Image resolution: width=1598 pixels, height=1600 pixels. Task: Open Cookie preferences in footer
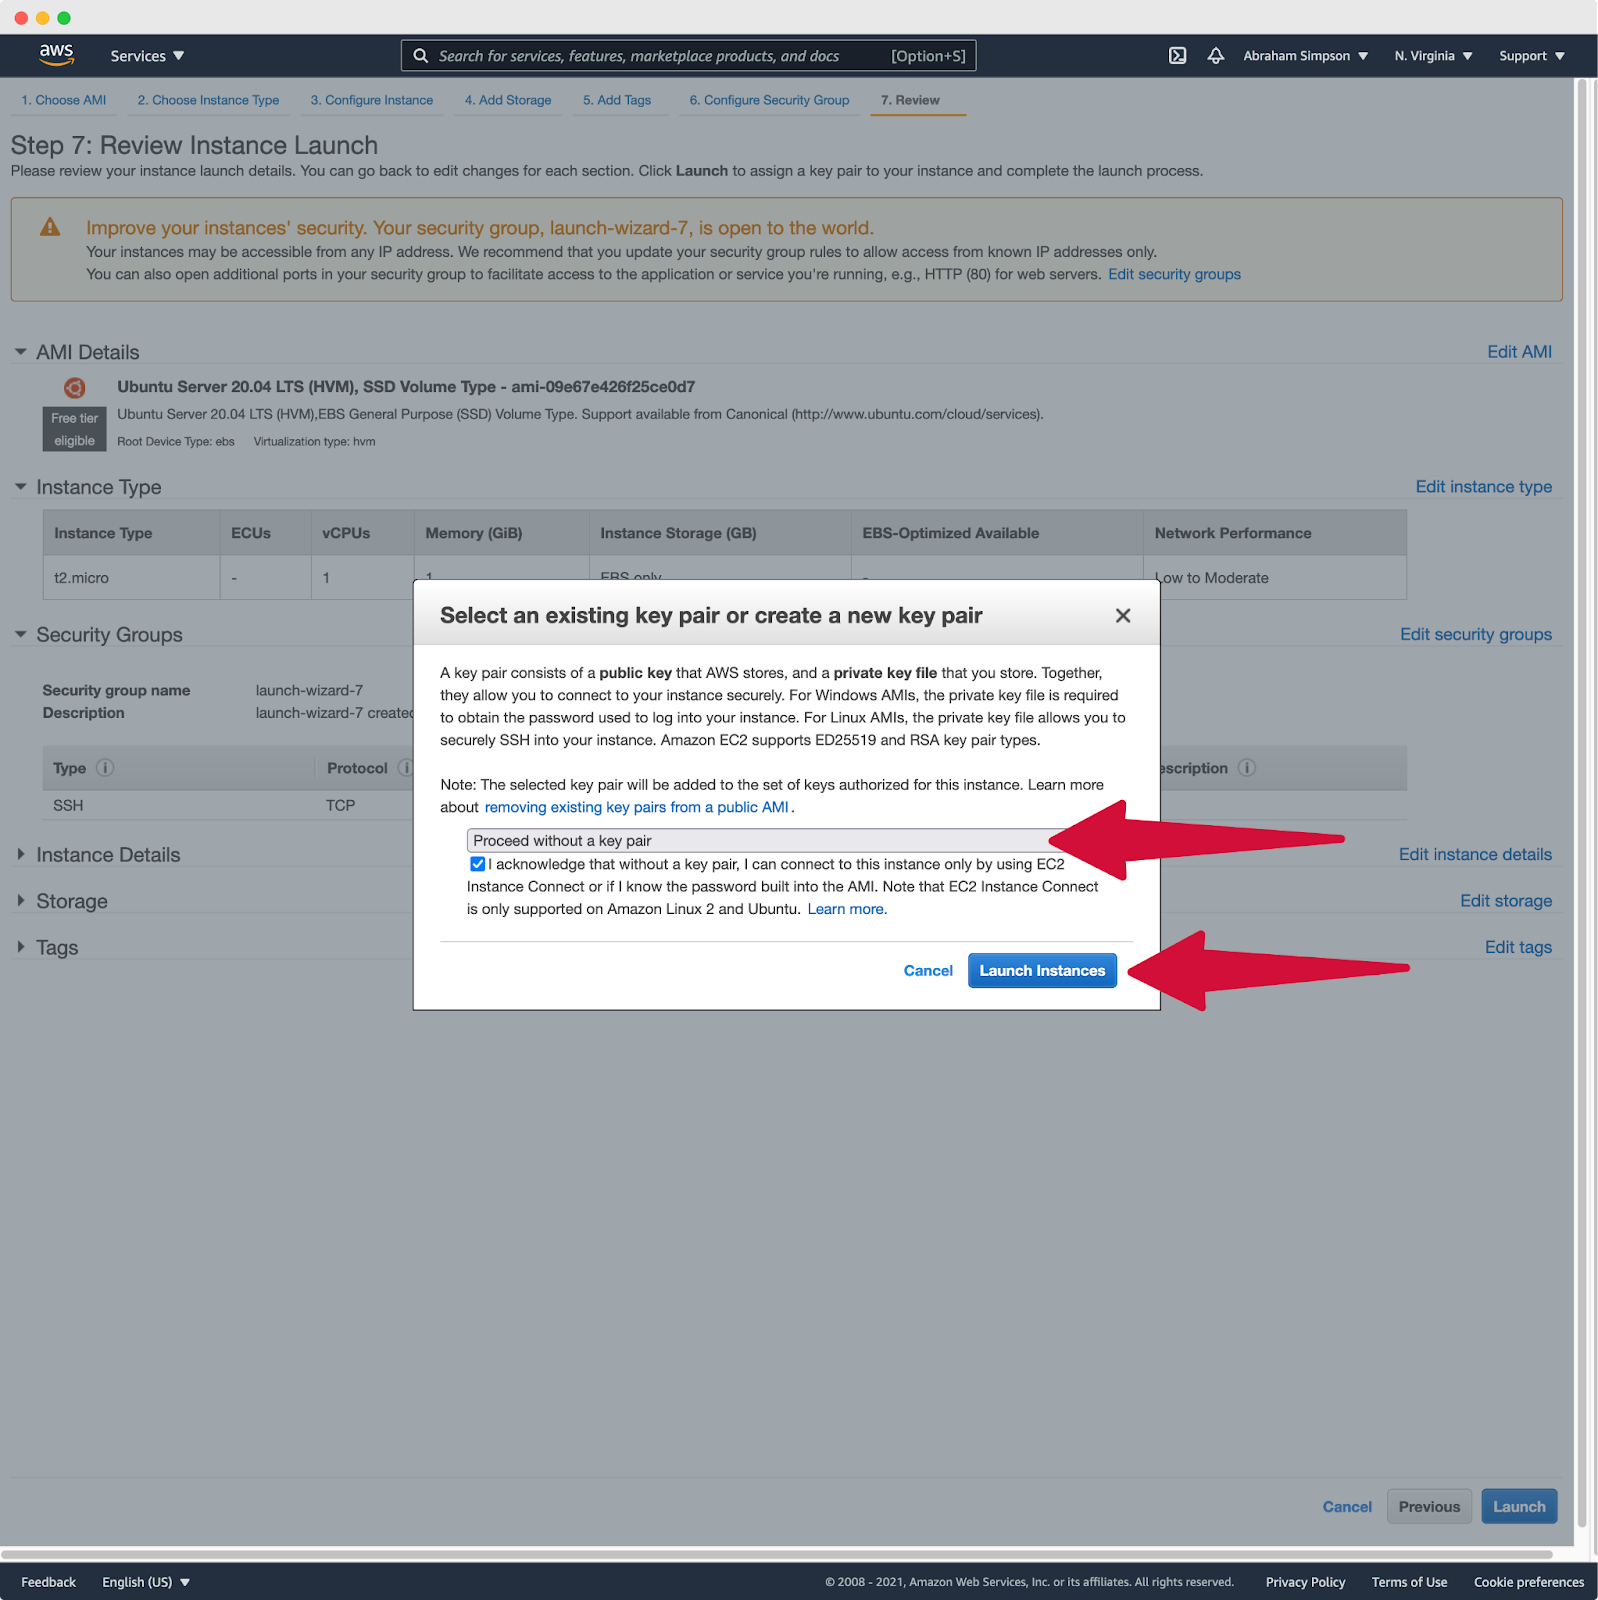pyautogui.click(x=1528, y=1582)
